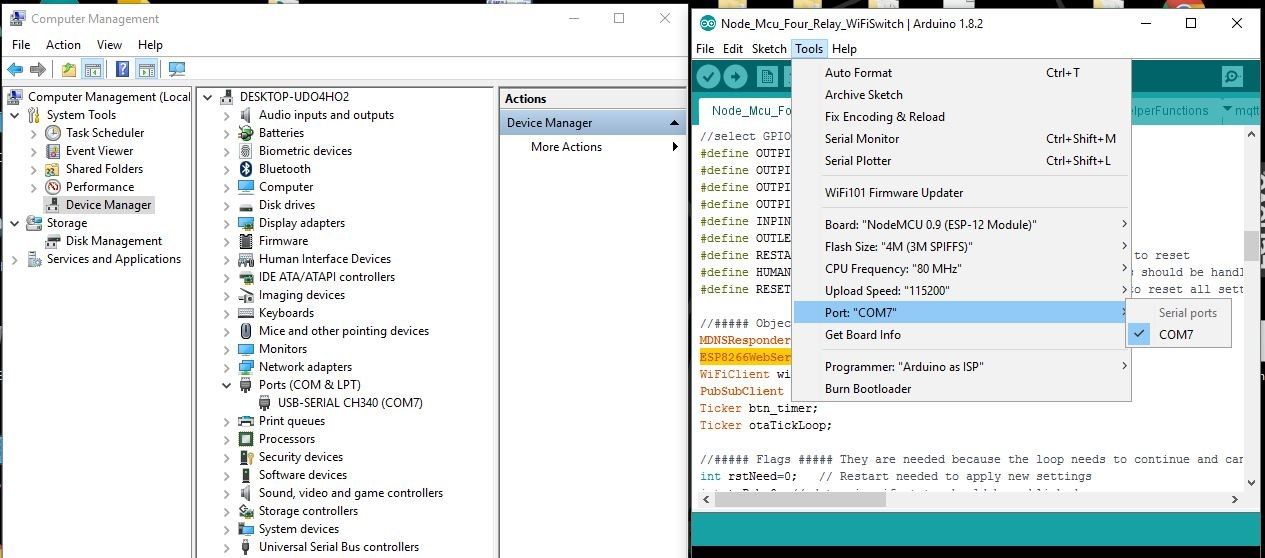Click the Verify checkmark button in Arduino
Screen dimensions: 1265x558
coord(708,76)
